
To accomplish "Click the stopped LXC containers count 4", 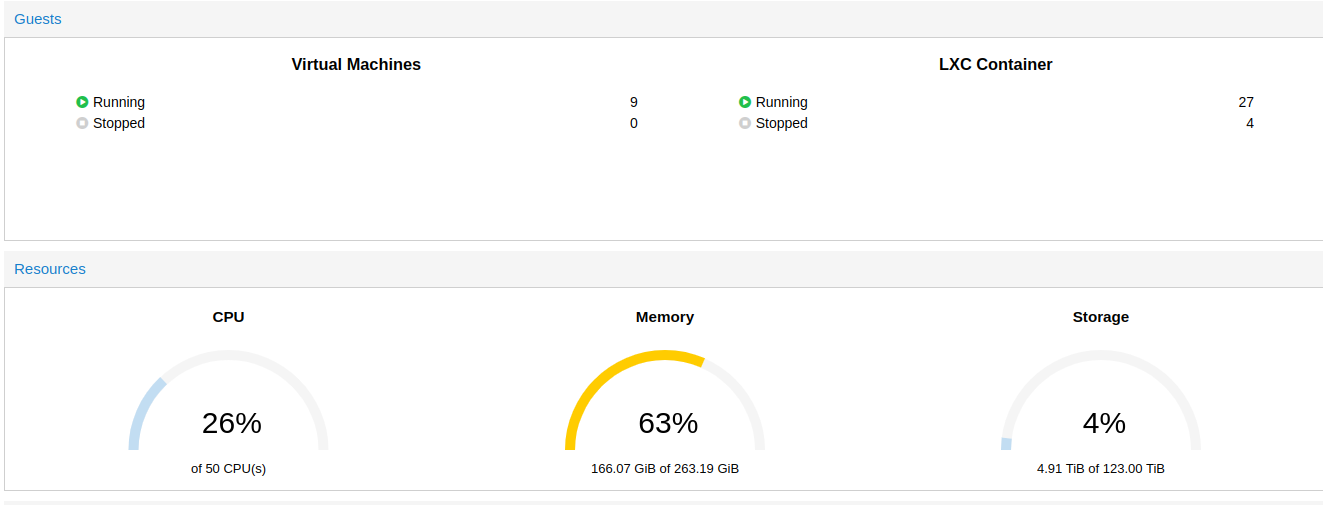I will click(1250, 123).
